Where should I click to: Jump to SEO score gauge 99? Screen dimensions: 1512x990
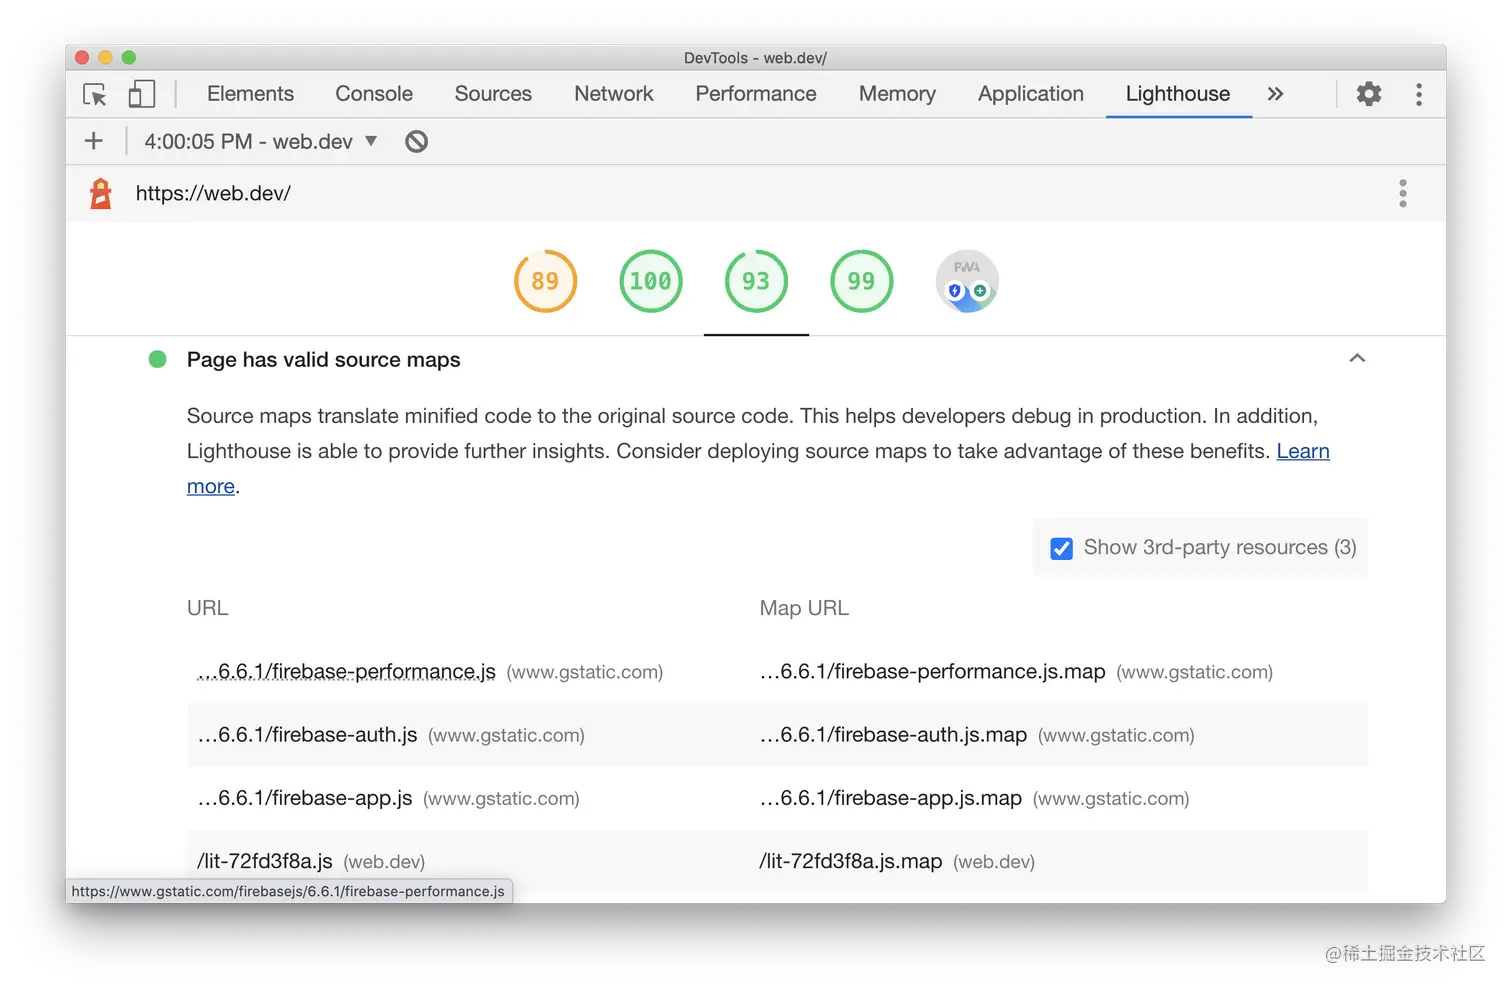861,281
